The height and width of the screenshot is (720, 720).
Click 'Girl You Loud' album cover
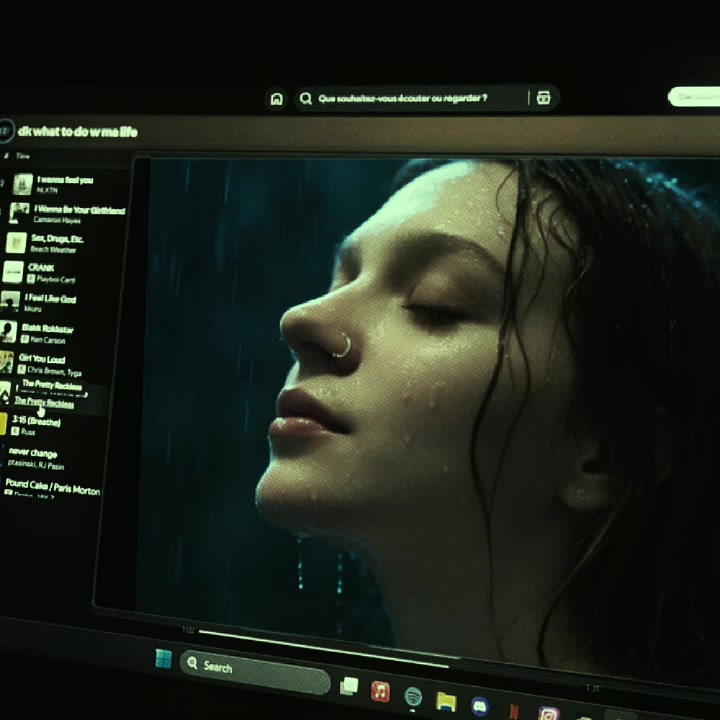pos(6,362)
